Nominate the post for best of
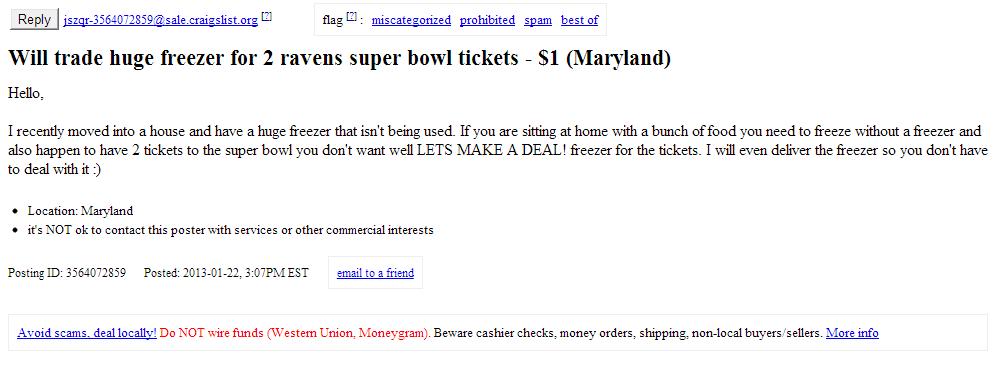Viewport: 1001px width, 369px height. pos(579,20)
